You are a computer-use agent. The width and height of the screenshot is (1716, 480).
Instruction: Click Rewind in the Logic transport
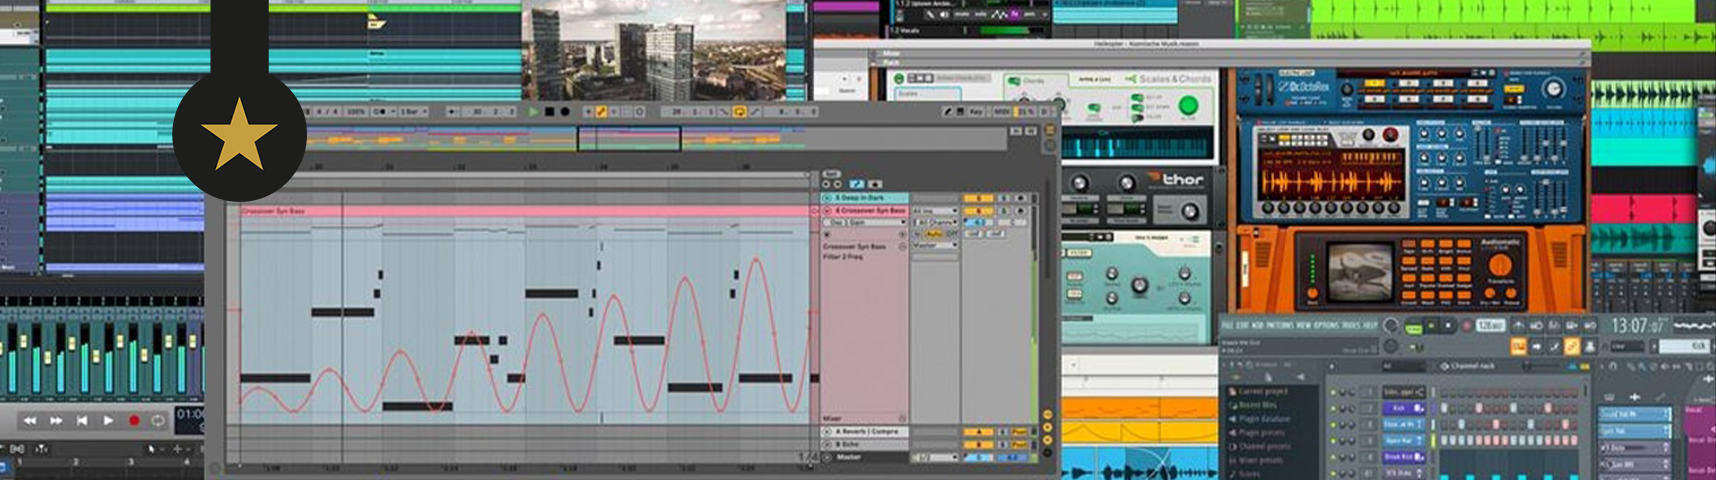(x=30, y=421)
